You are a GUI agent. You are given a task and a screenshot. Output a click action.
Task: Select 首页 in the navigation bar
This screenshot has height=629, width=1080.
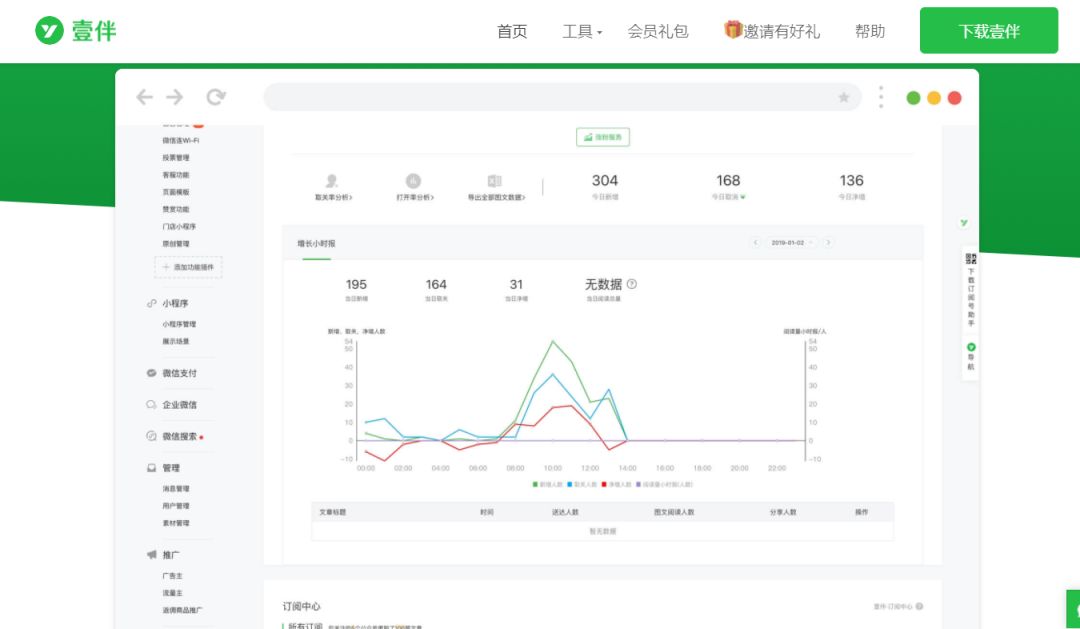(x=511, y=31)
